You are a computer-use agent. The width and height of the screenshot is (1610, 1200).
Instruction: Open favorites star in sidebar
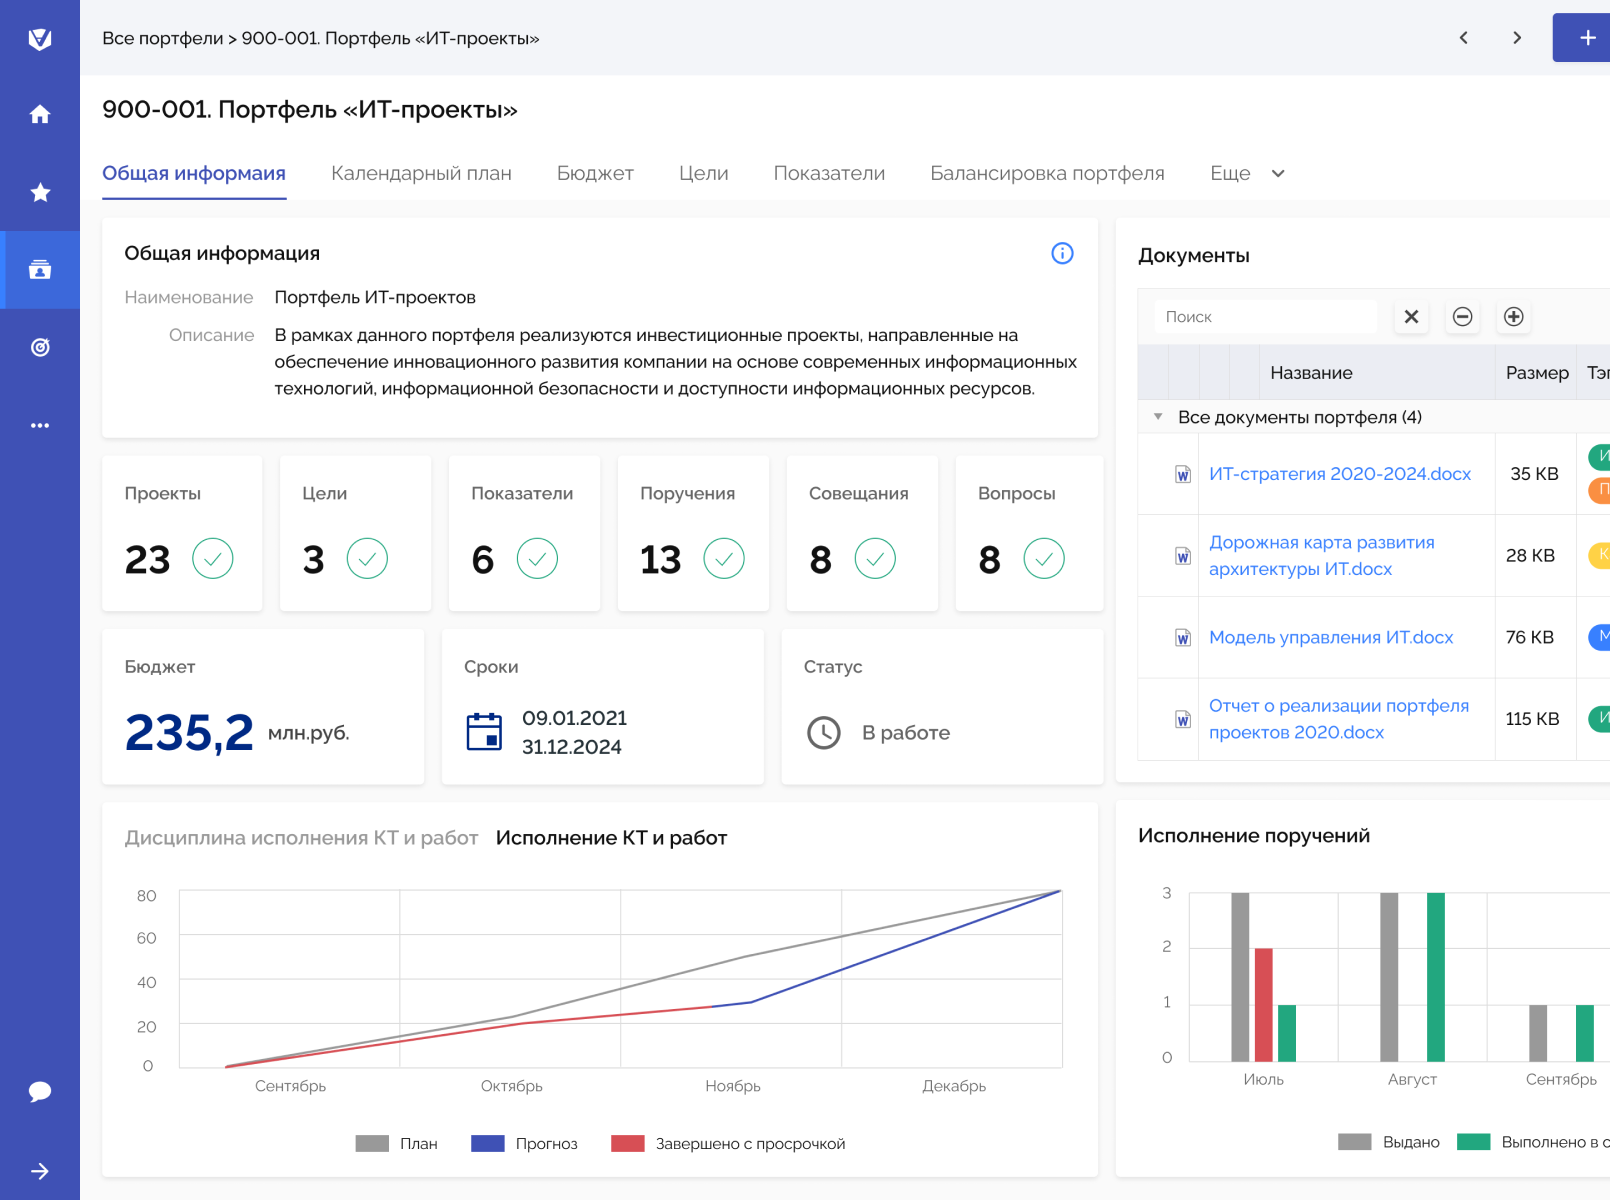tap(40, 192)
